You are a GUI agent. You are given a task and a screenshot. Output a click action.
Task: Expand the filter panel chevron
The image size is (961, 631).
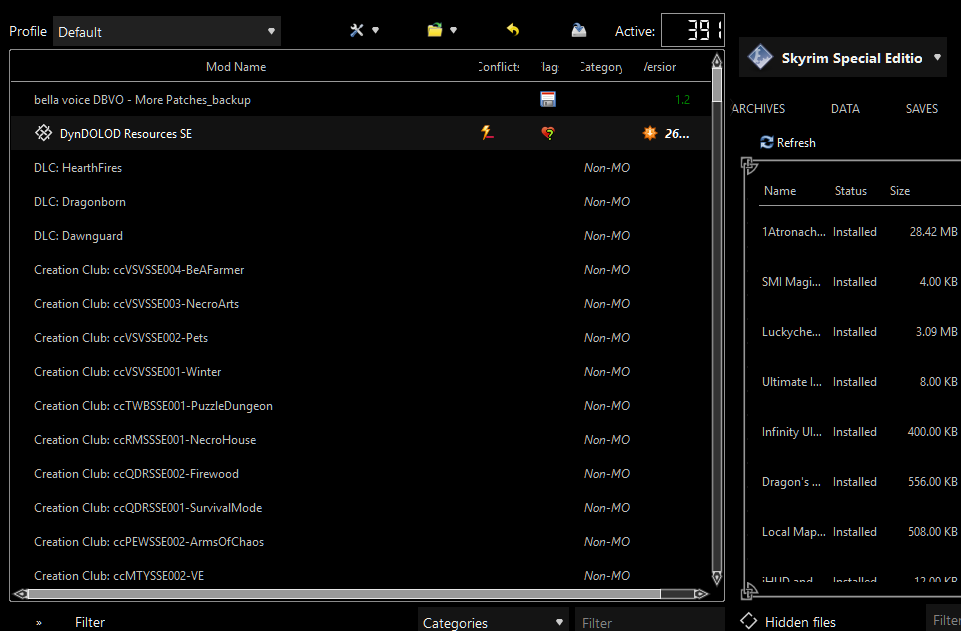click(x=39, y=622)
